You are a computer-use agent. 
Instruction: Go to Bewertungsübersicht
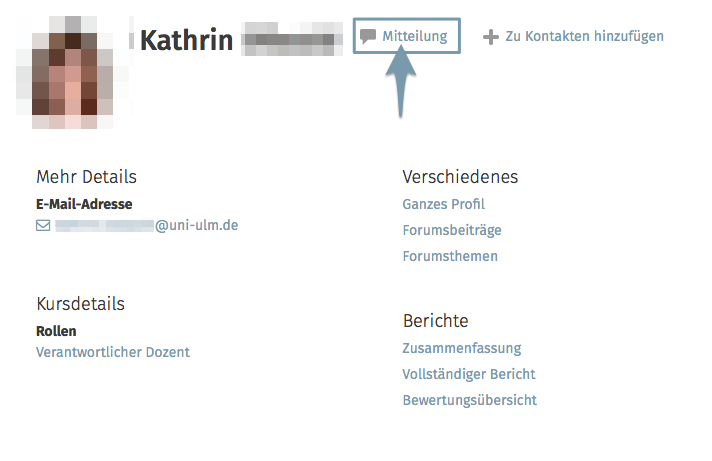click(x=469, y=400)
